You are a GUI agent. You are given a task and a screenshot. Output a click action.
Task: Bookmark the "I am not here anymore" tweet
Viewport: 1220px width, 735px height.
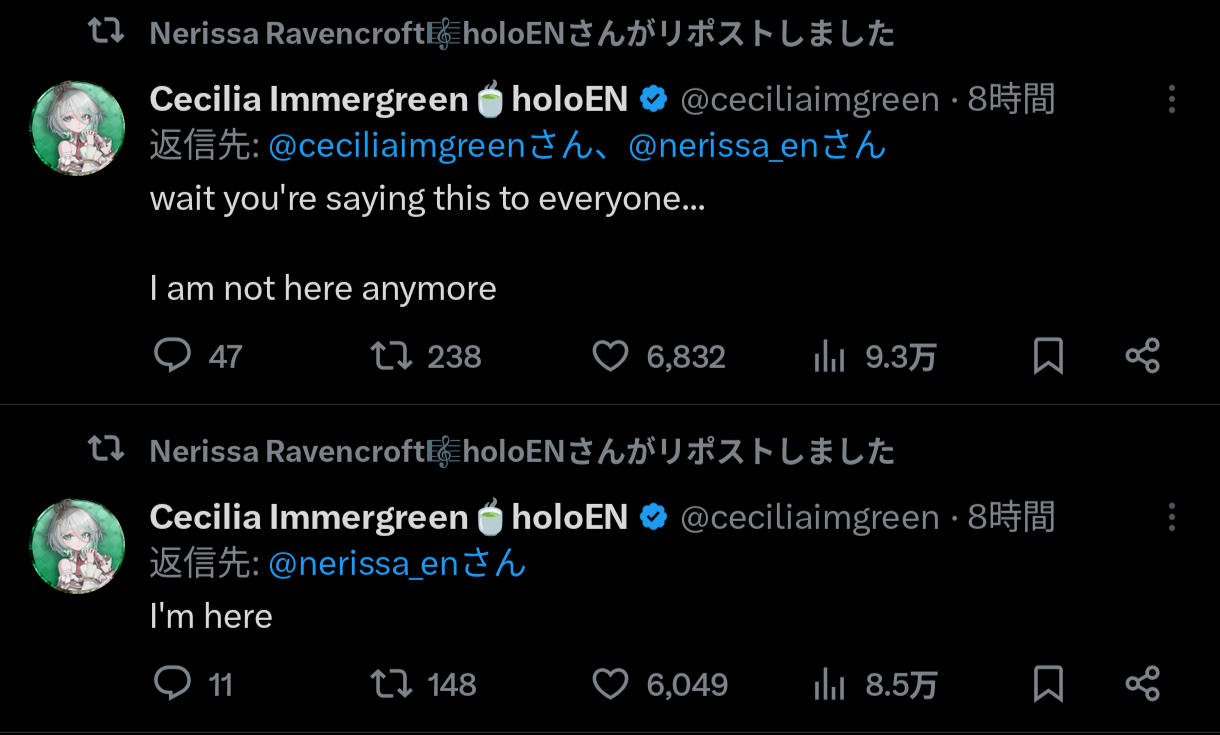[1048, 356]
